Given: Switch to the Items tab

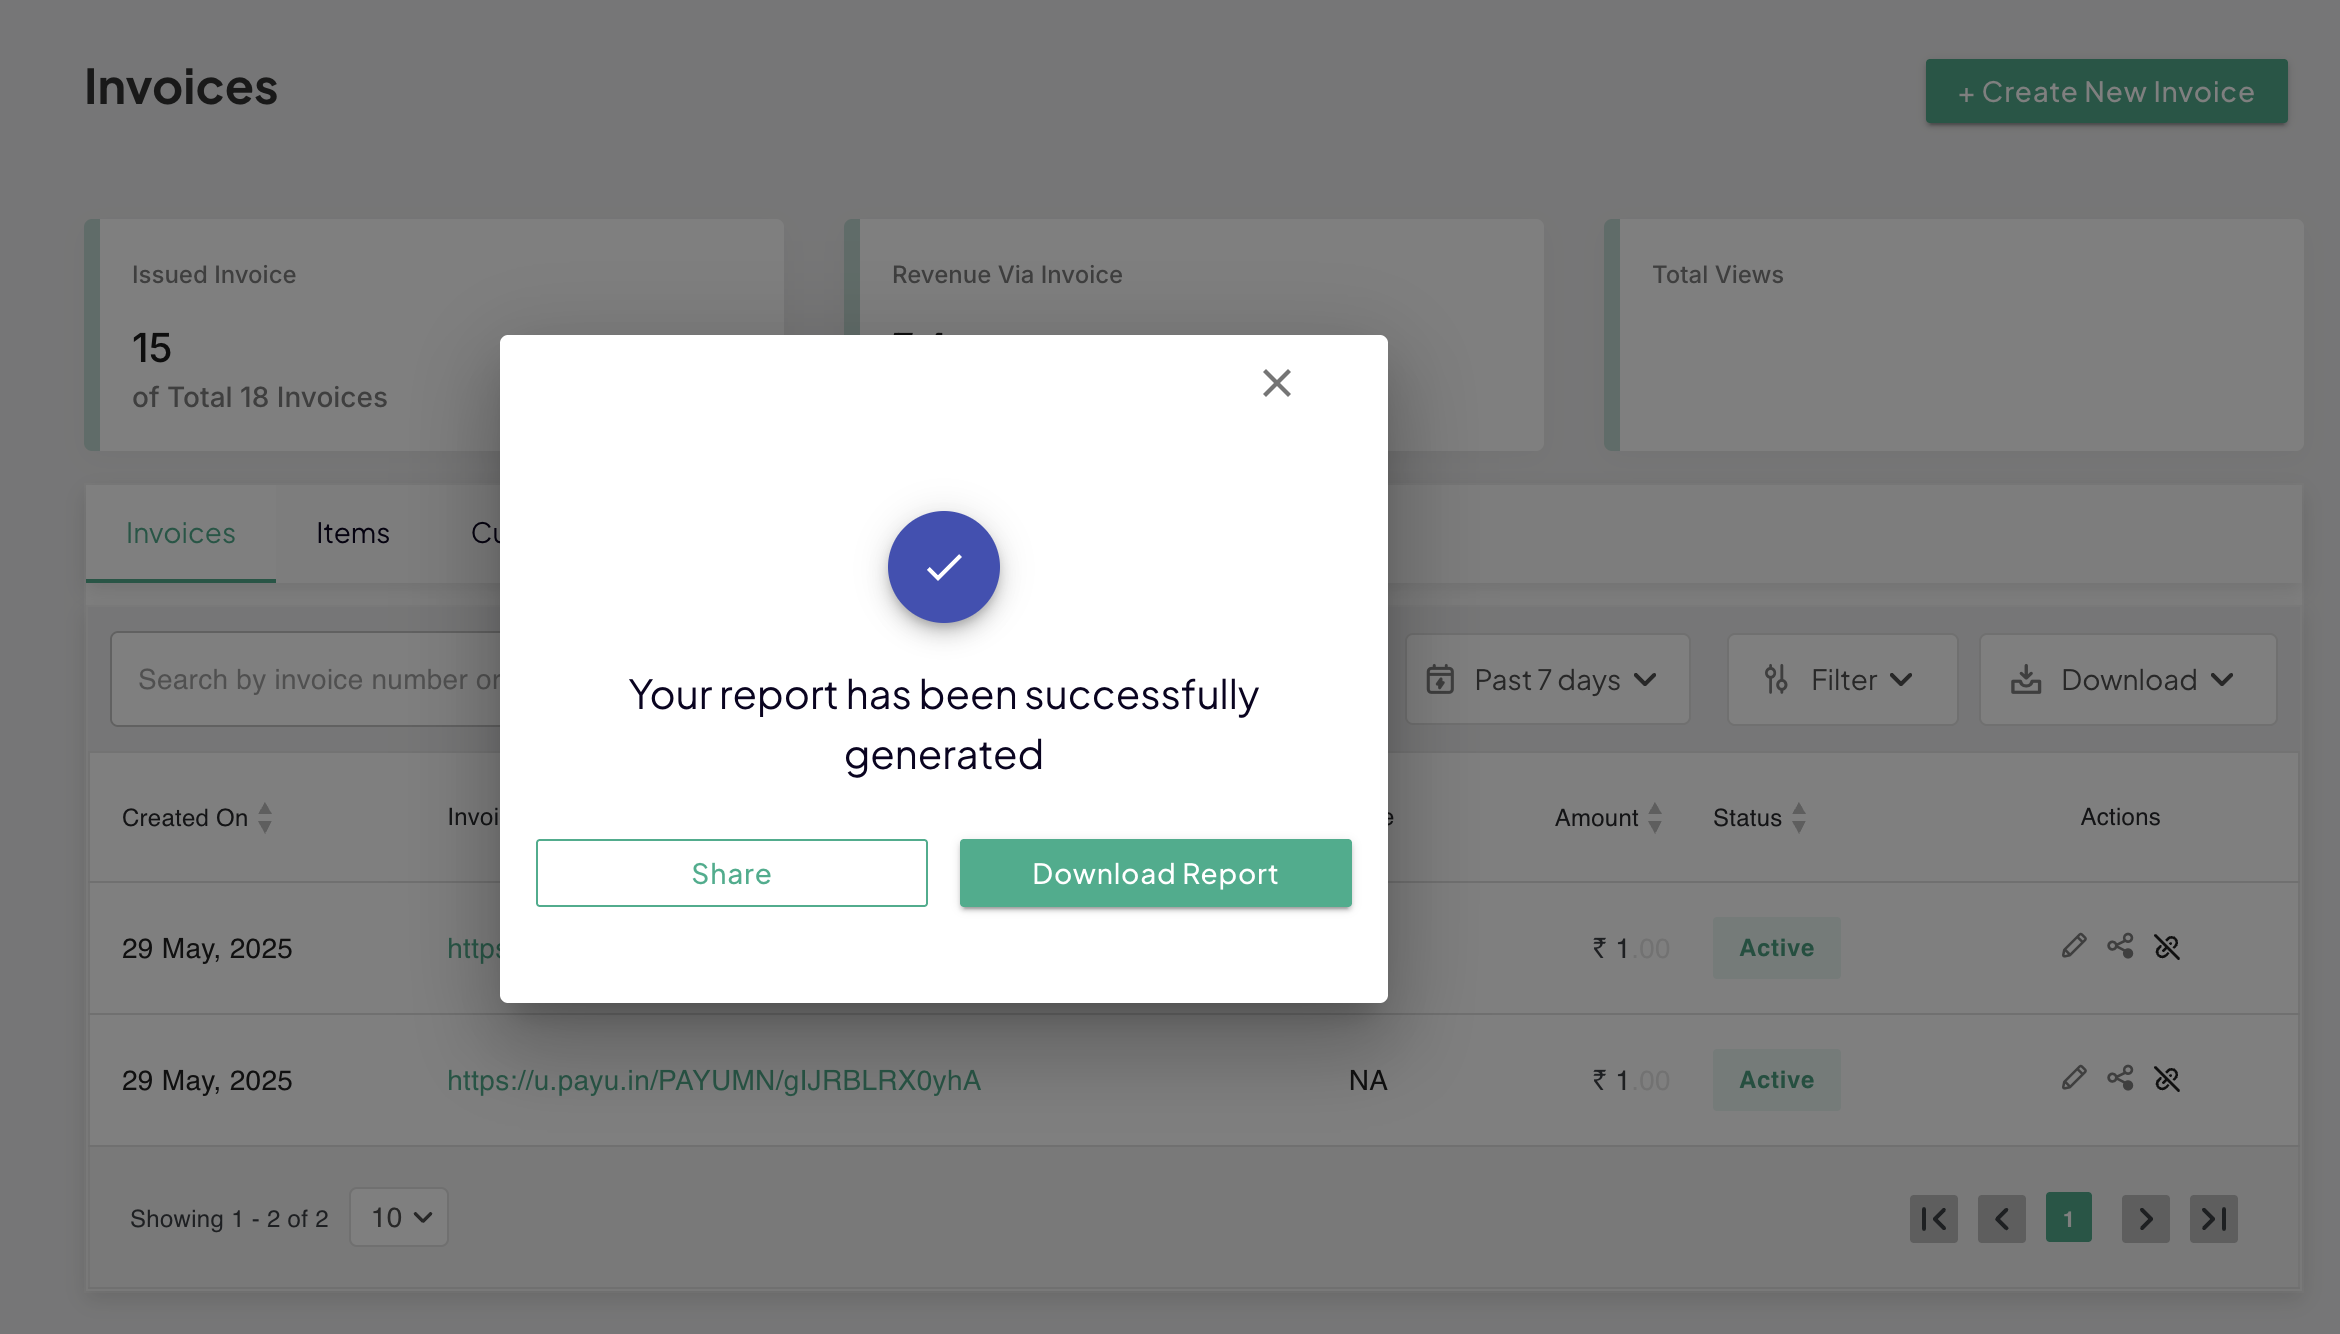Looking at the screenshot, I should click(352, 533).
